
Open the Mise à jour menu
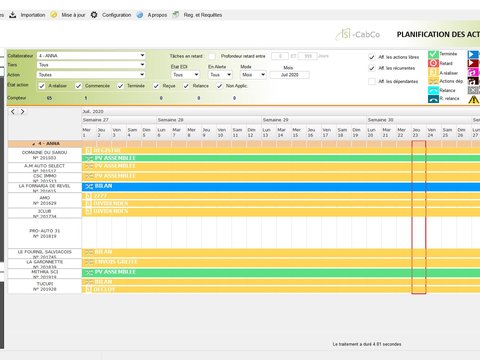[x=73, y=15]
